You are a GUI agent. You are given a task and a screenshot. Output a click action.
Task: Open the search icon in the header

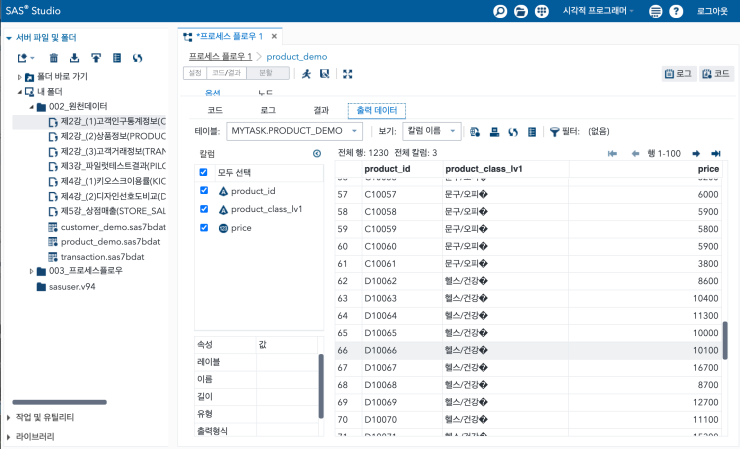click(500, 11)
